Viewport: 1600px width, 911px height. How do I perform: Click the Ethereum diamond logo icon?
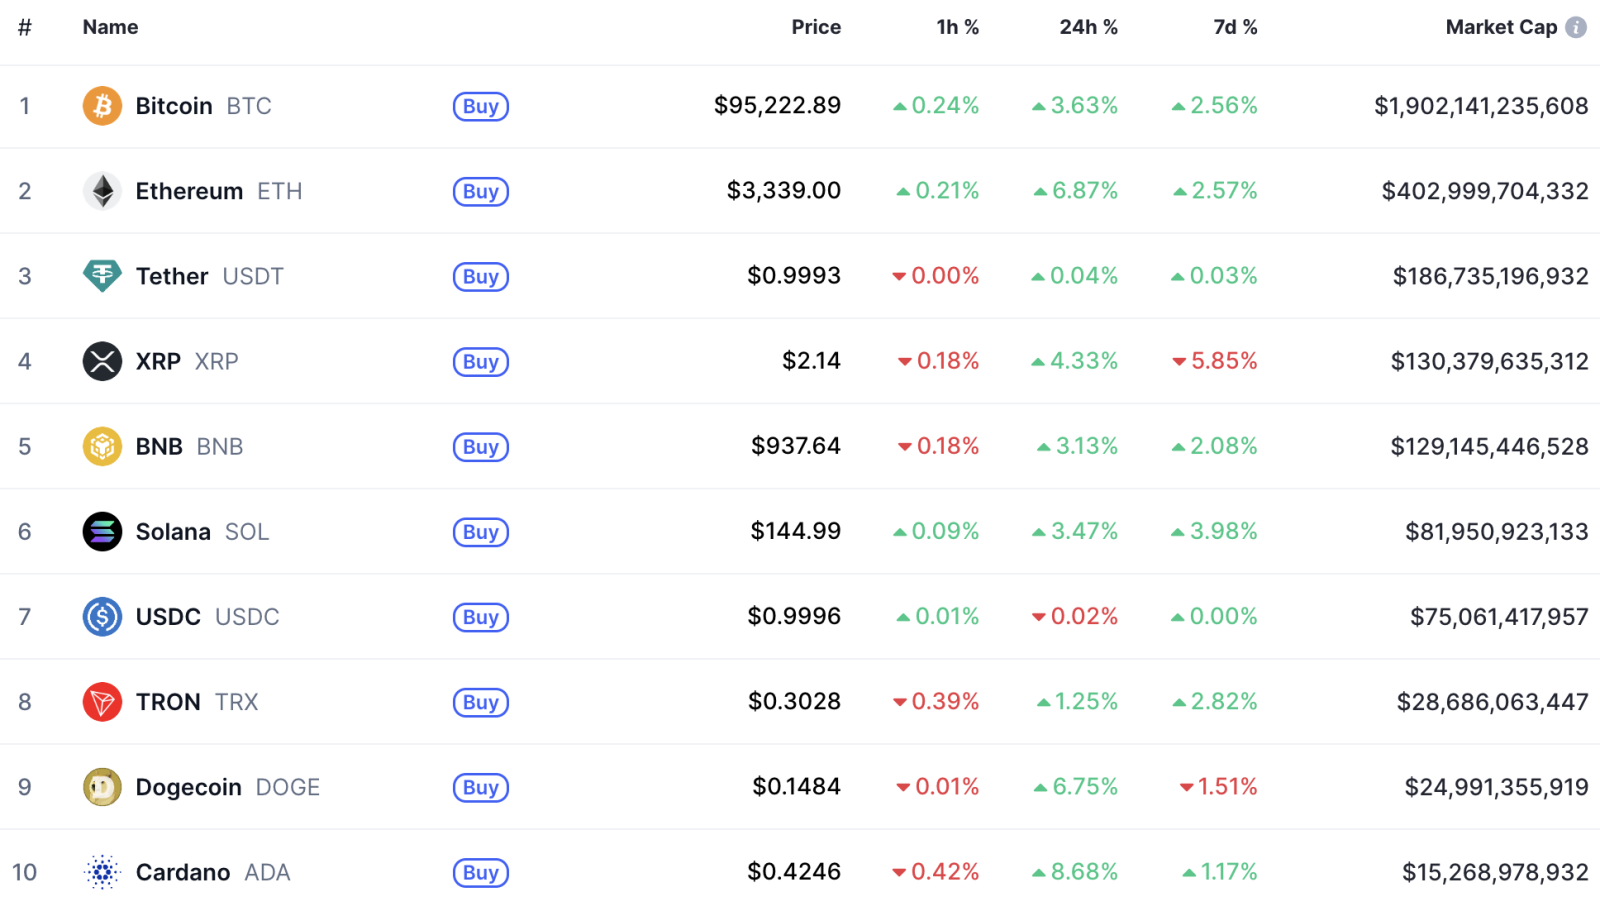point(102,191)
